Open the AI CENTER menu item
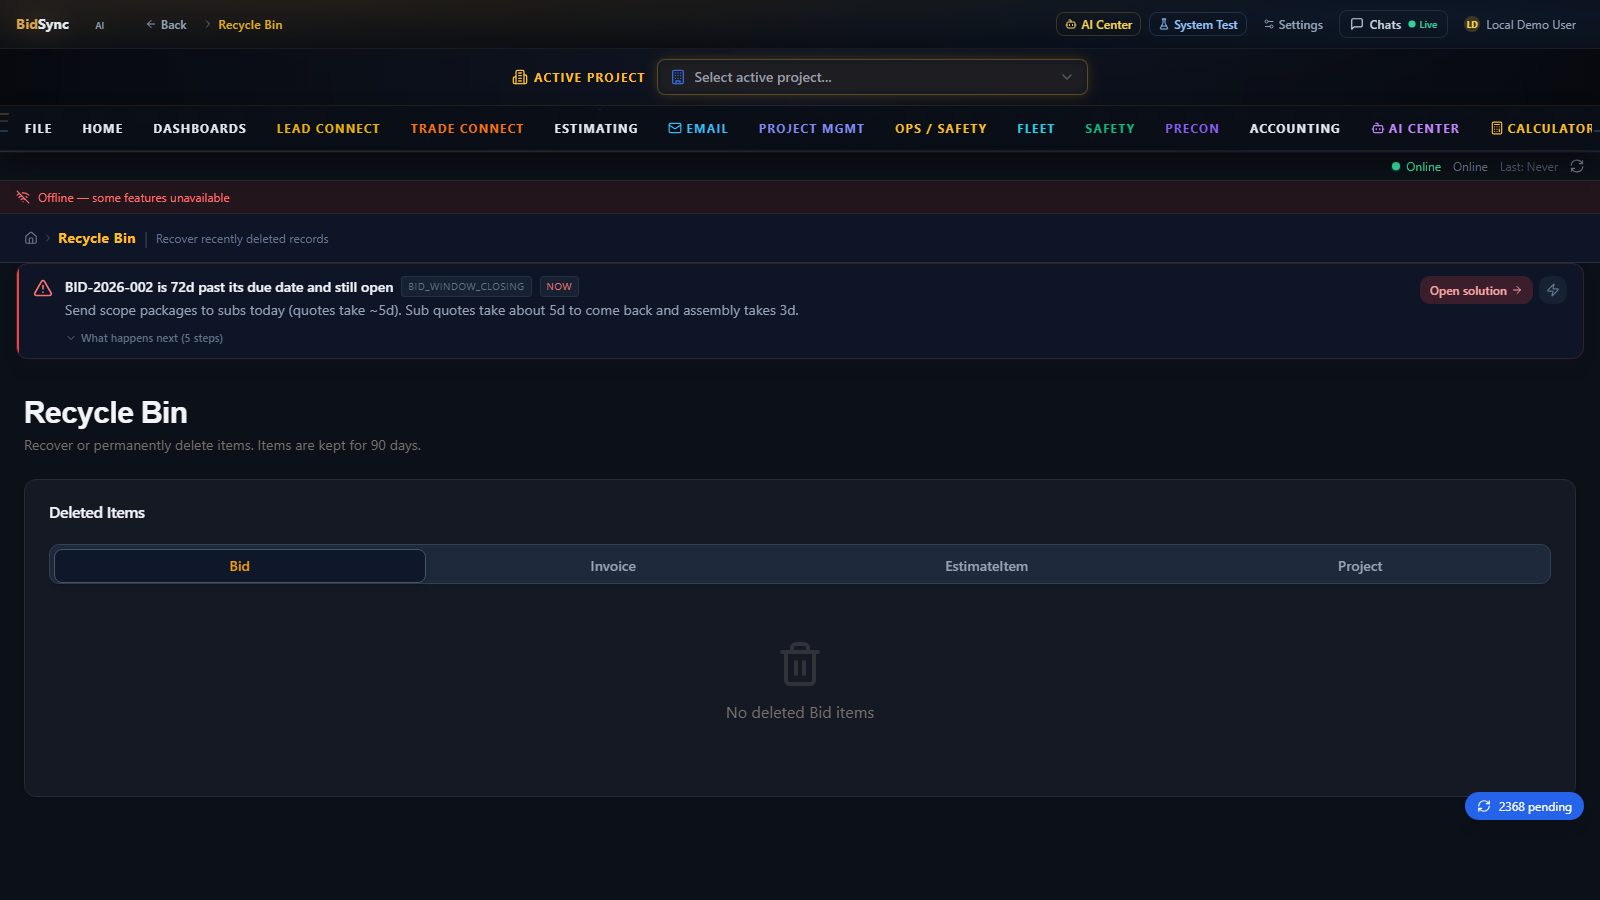Screen dimensions: 1600x900 point(1415,128)
